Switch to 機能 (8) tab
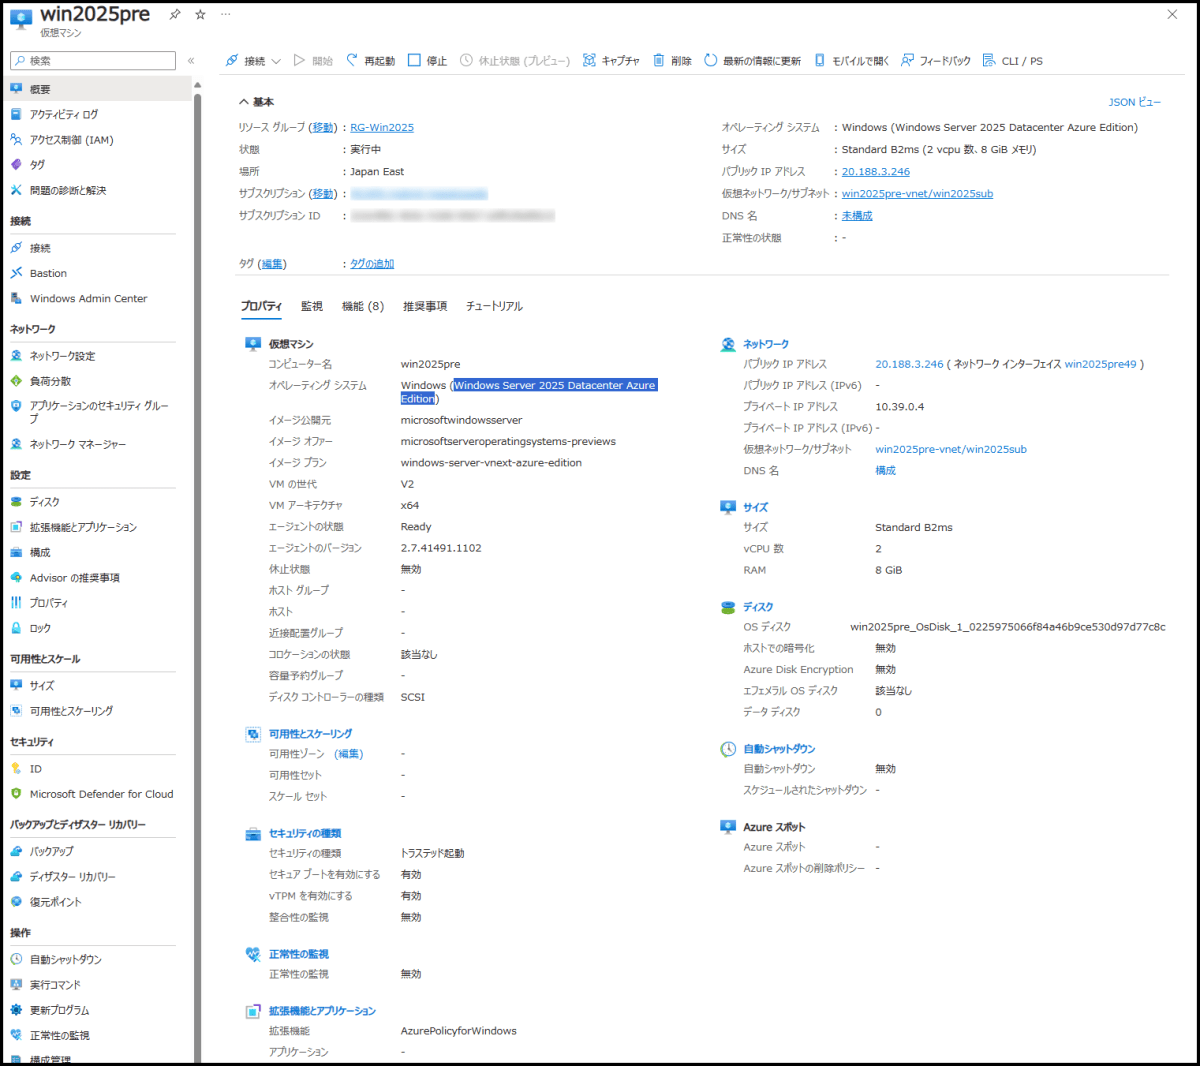This screenshot has width=1200, height=1066. 363,306
